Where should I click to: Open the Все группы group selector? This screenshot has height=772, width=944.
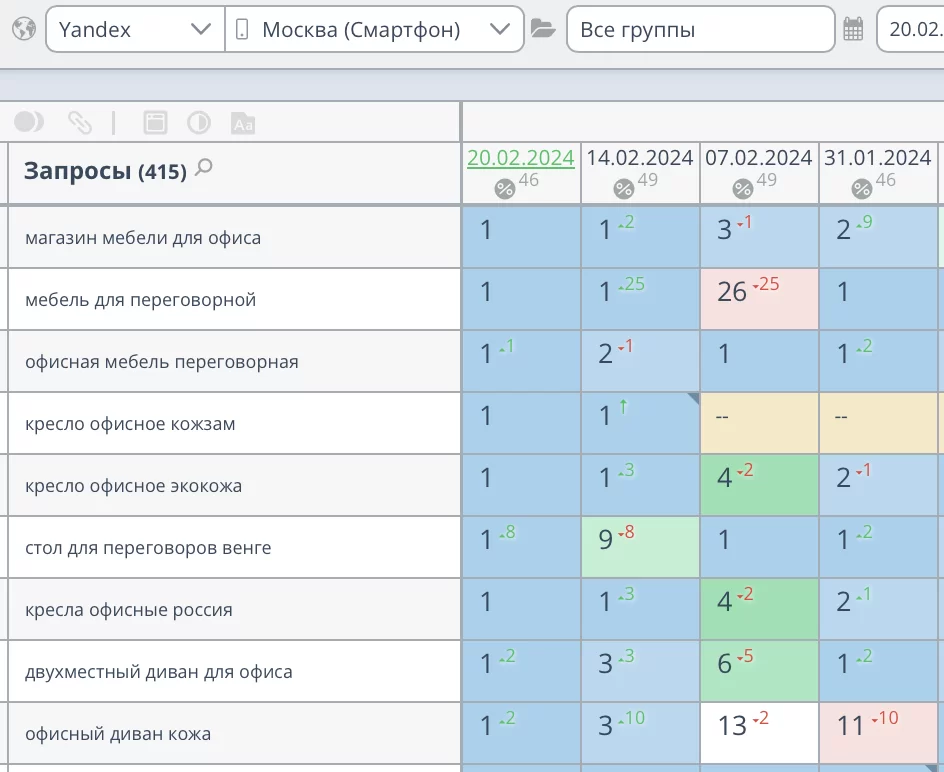pos(700,29)
